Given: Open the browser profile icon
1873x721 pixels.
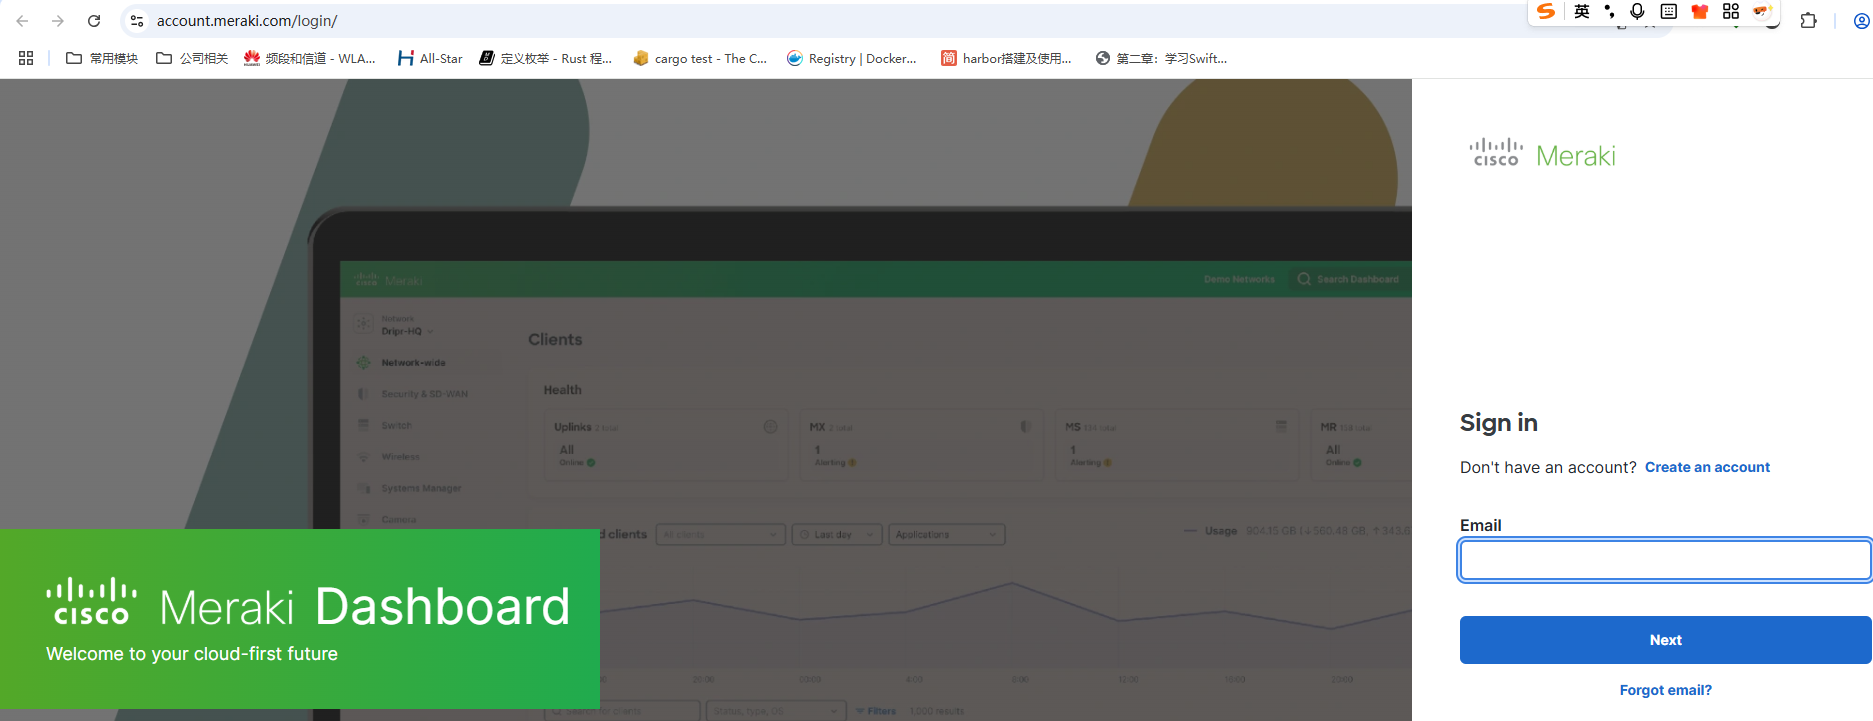Looking at the screenshot, I should pos(1861,21).
